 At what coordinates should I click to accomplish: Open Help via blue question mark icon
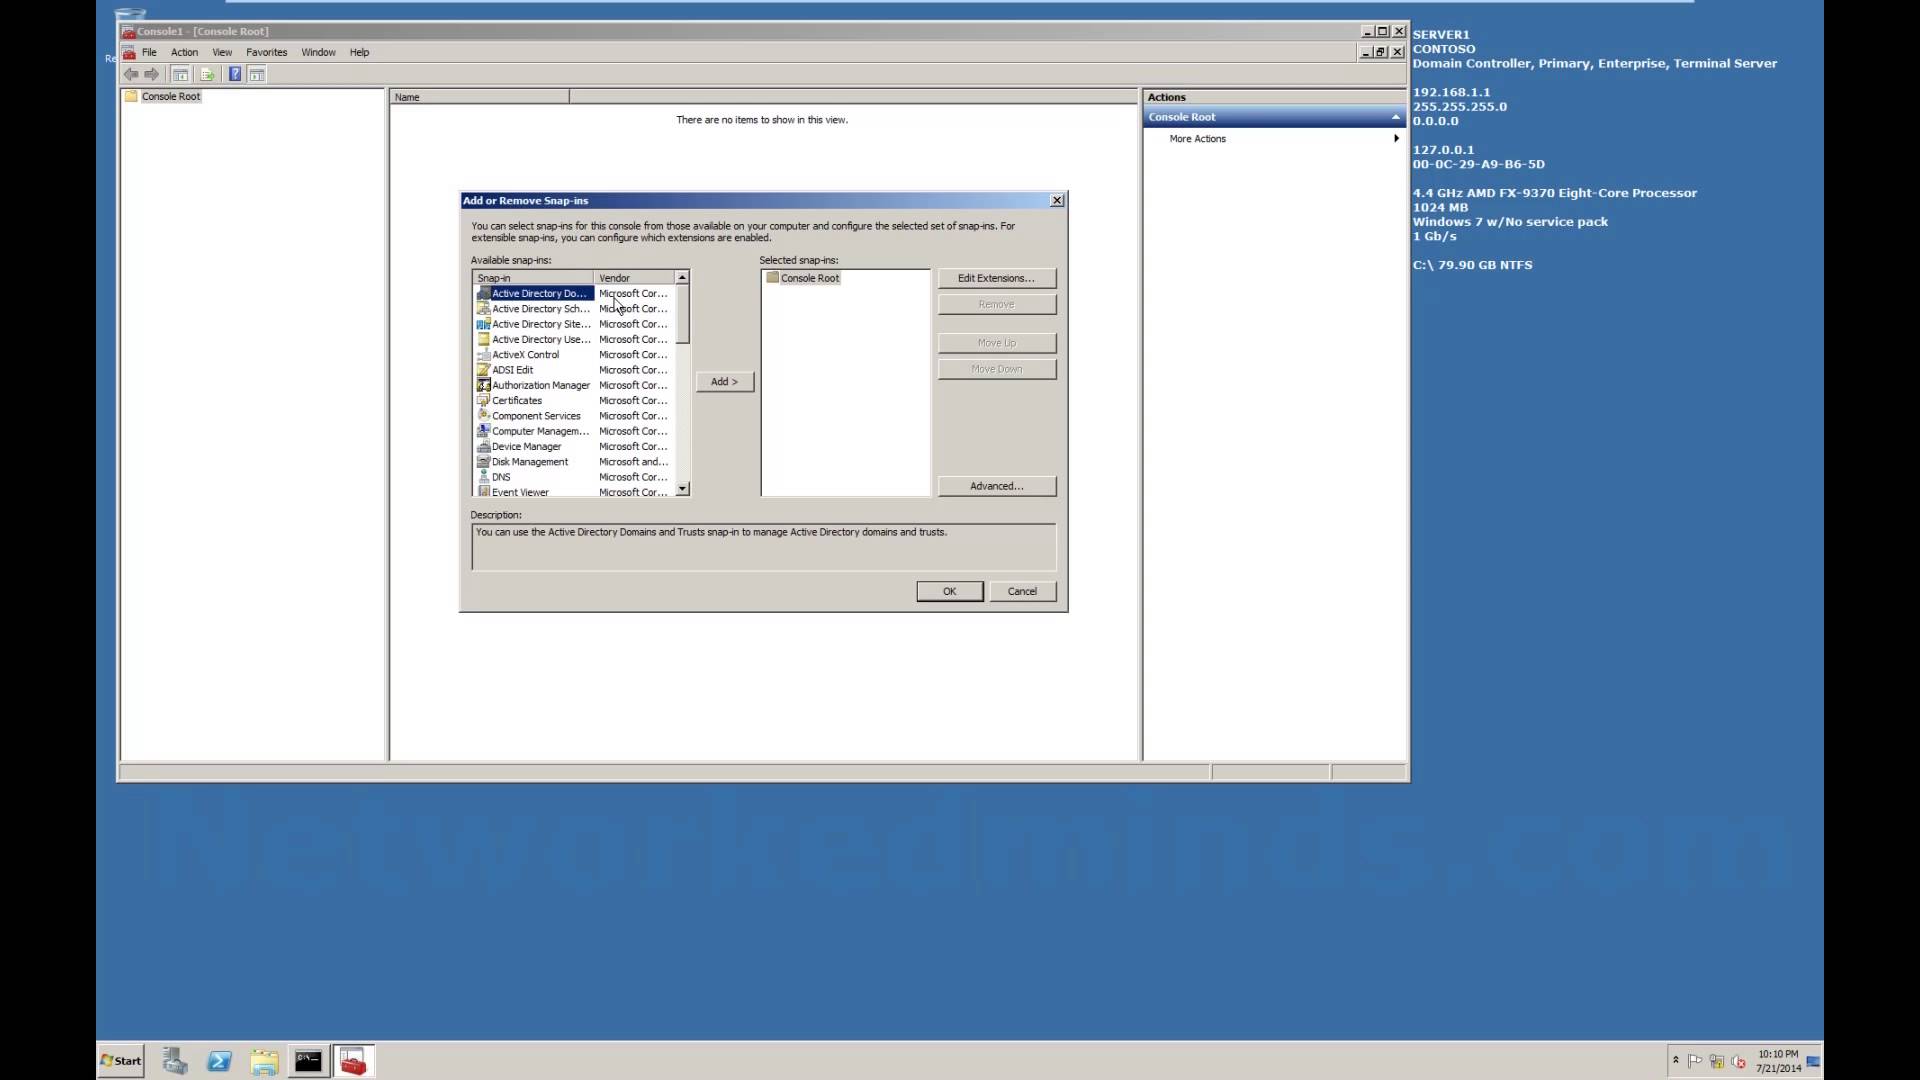point(235,74)
